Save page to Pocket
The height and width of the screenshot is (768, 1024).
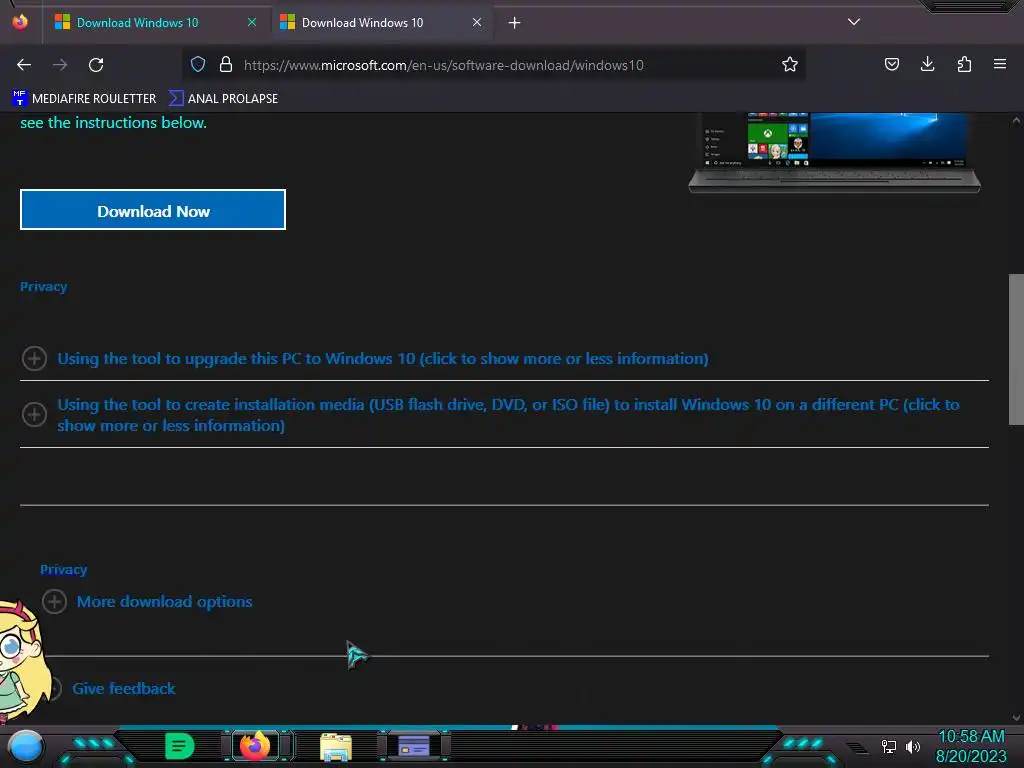point(891,64)
